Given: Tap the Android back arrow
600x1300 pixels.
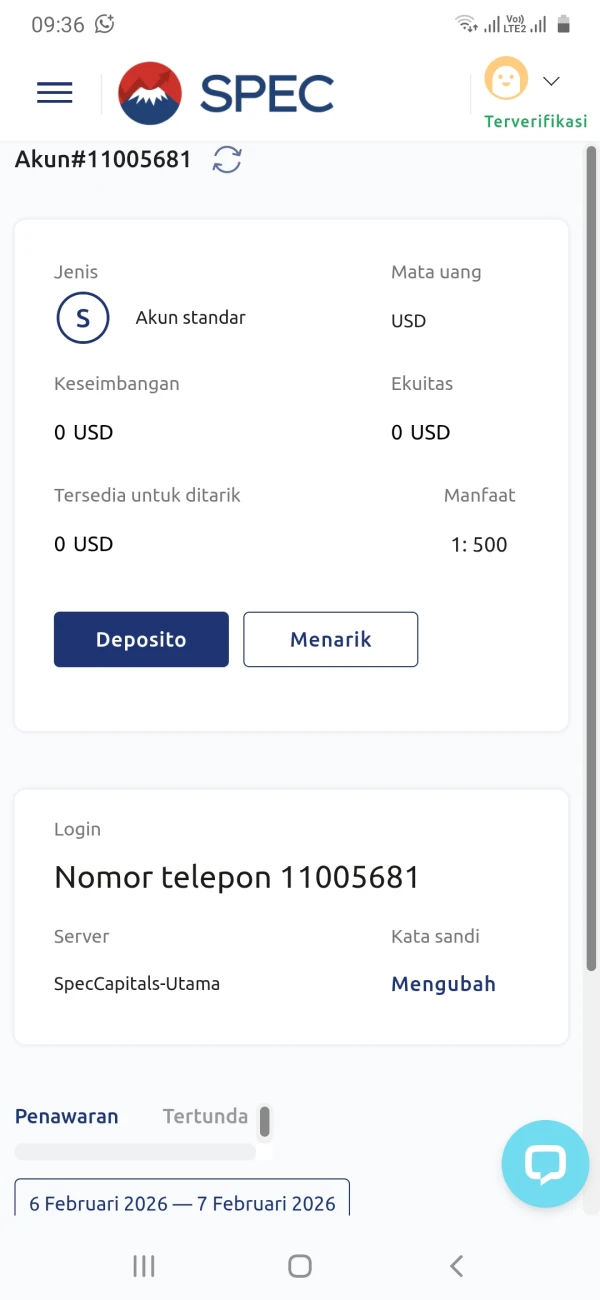Looking at the screenshot, I should (456, 1266).
